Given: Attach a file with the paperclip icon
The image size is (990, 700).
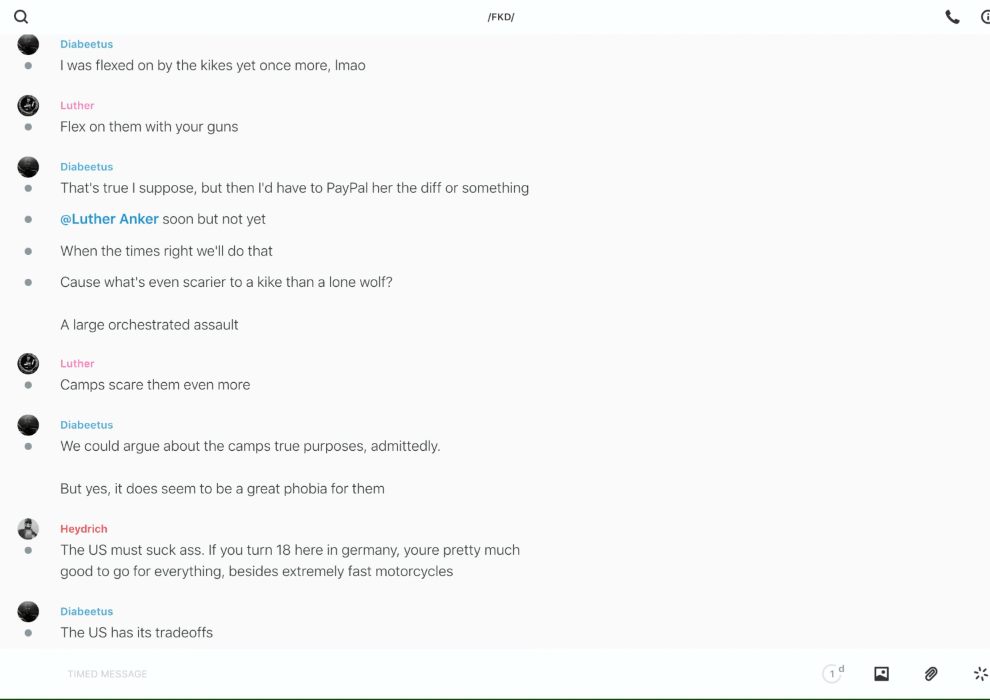Looking at the screenshot, I should 931,674.
